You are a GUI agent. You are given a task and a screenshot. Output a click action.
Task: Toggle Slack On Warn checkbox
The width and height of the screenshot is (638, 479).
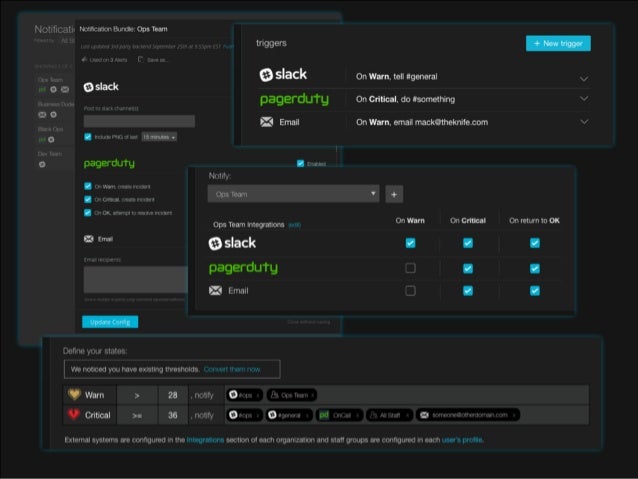pyautogui.click(x=410, y=243)
